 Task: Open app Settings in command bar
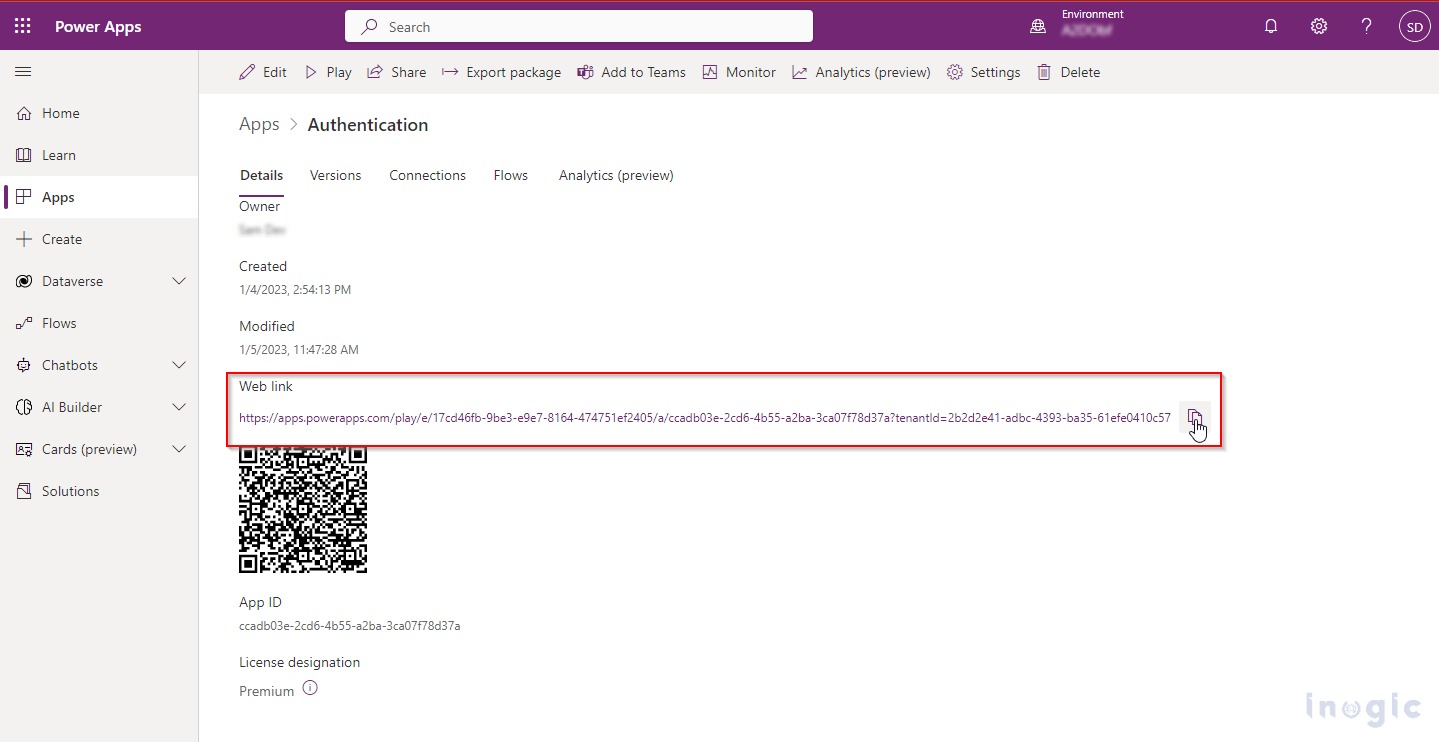[x=983, y=72]
